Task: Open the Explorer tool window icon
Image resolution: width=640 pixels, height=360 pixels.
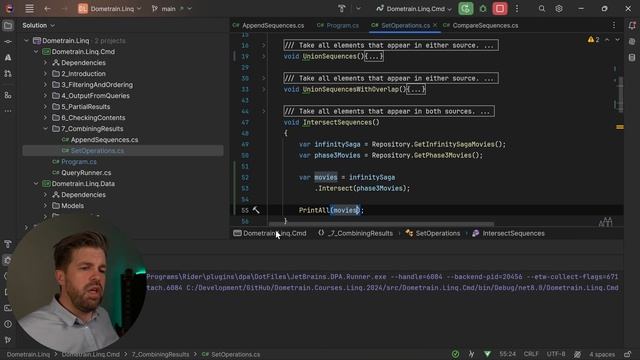Action: [x=8, y=26]
